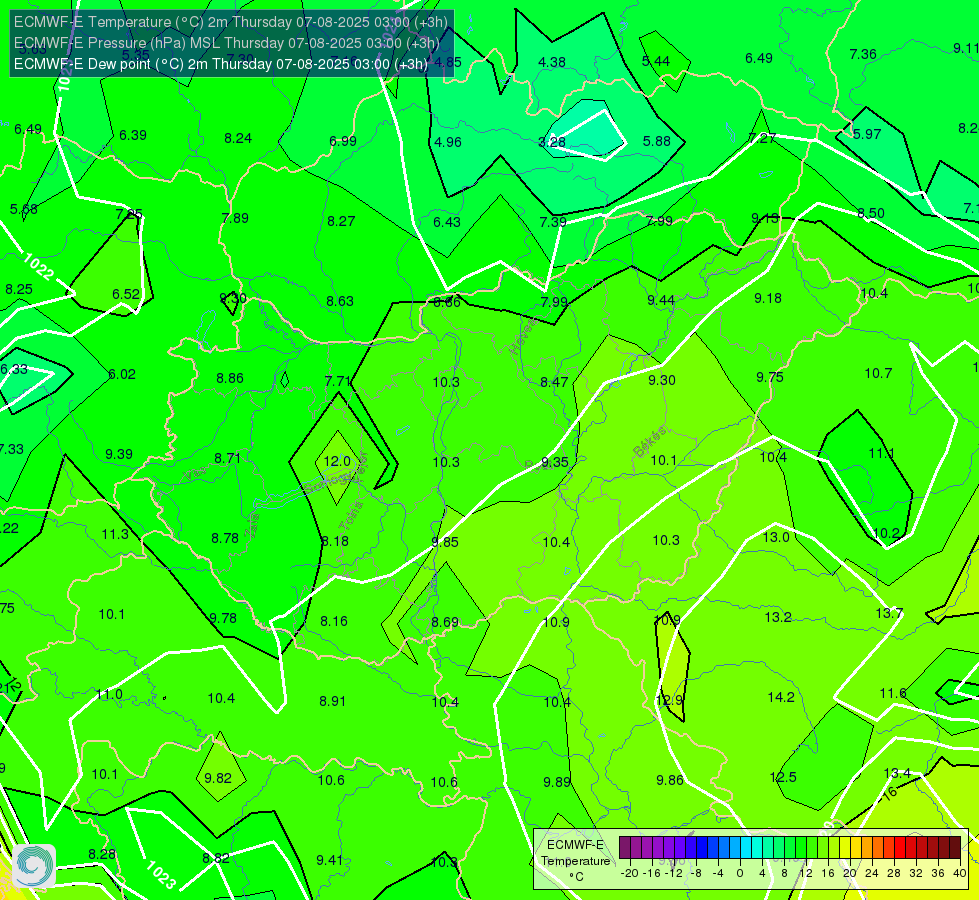979x900 pixels.
Task: Click the warmest map value 14.2
Action: tap(781, 698)
